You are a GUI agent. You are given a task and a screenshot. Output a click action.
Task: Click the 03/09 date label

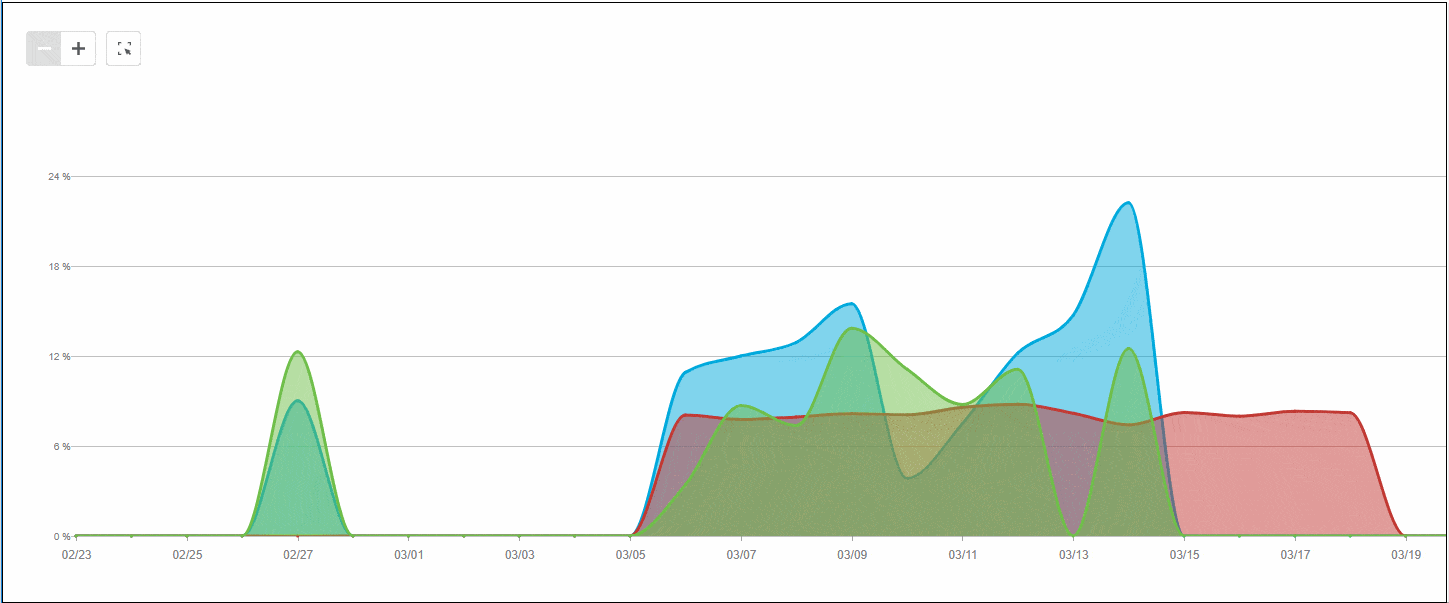(852, 553)
